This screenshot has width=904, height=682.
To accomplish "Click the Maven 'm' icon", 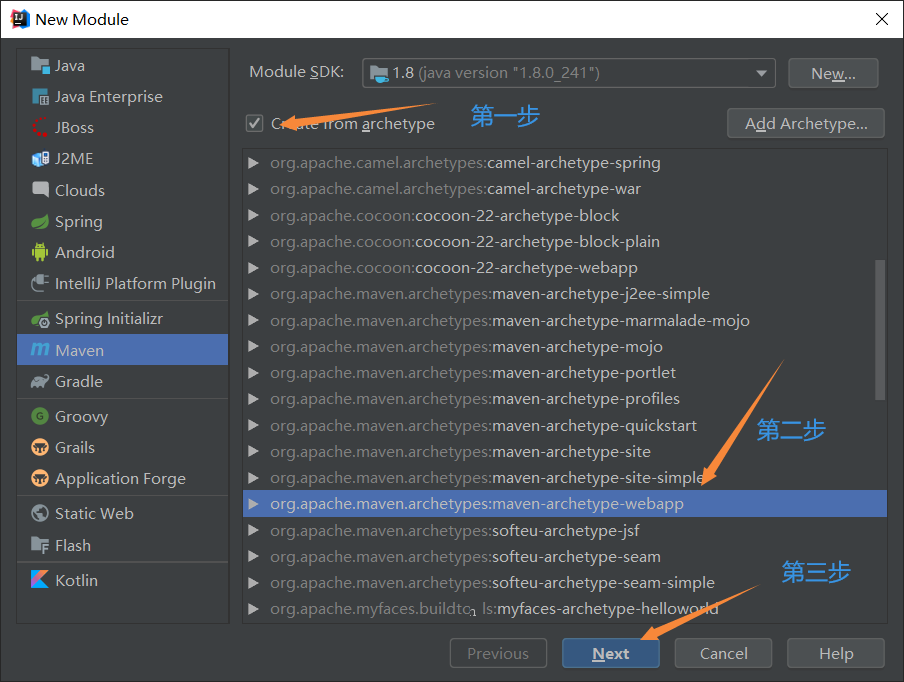I will (x=40, y=349).
